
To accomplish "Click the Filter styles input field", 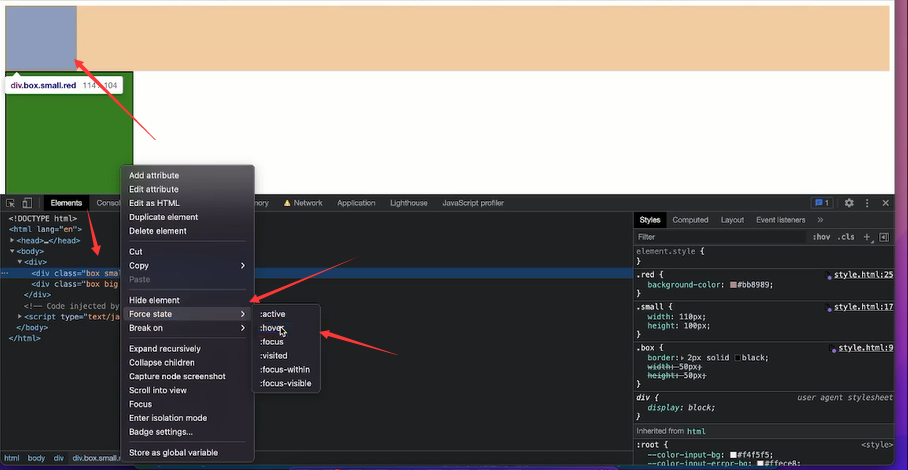I will point(720,237).
